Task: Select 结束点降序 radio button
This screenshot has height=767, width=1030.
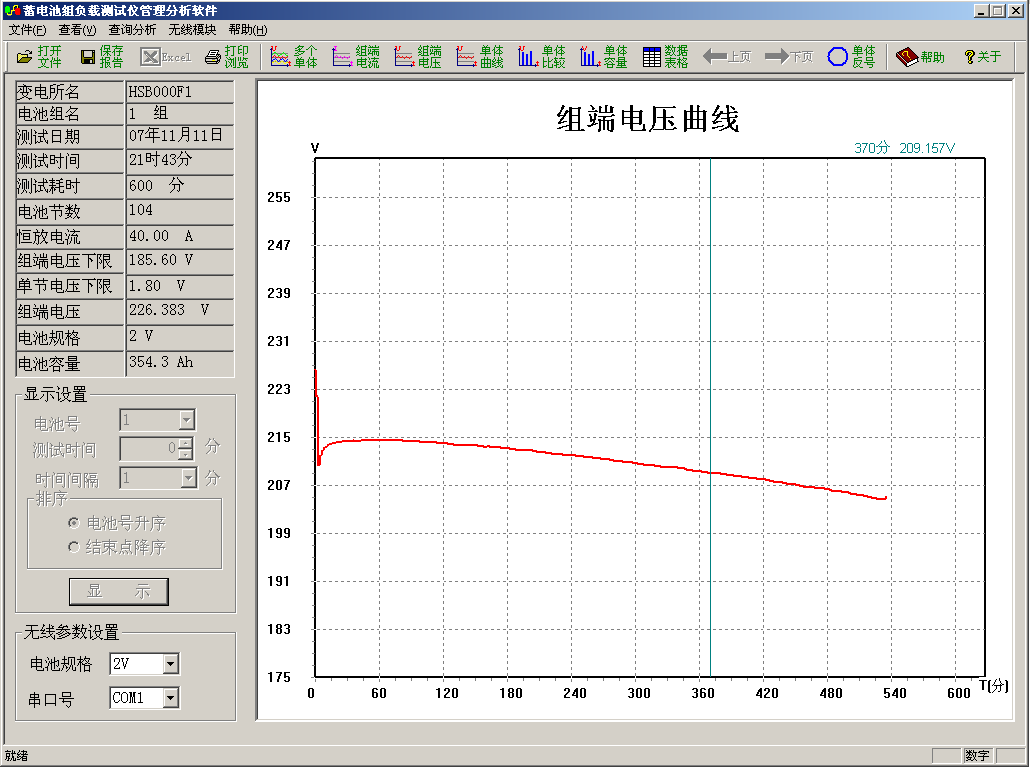Action: pos(73,547)
